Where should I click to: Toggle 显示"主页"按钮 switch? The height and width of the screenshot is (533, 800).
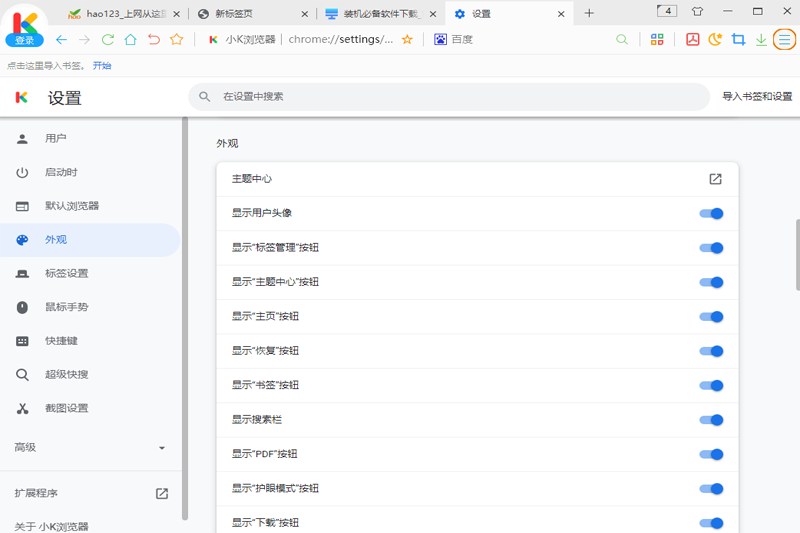pos(711,317)
